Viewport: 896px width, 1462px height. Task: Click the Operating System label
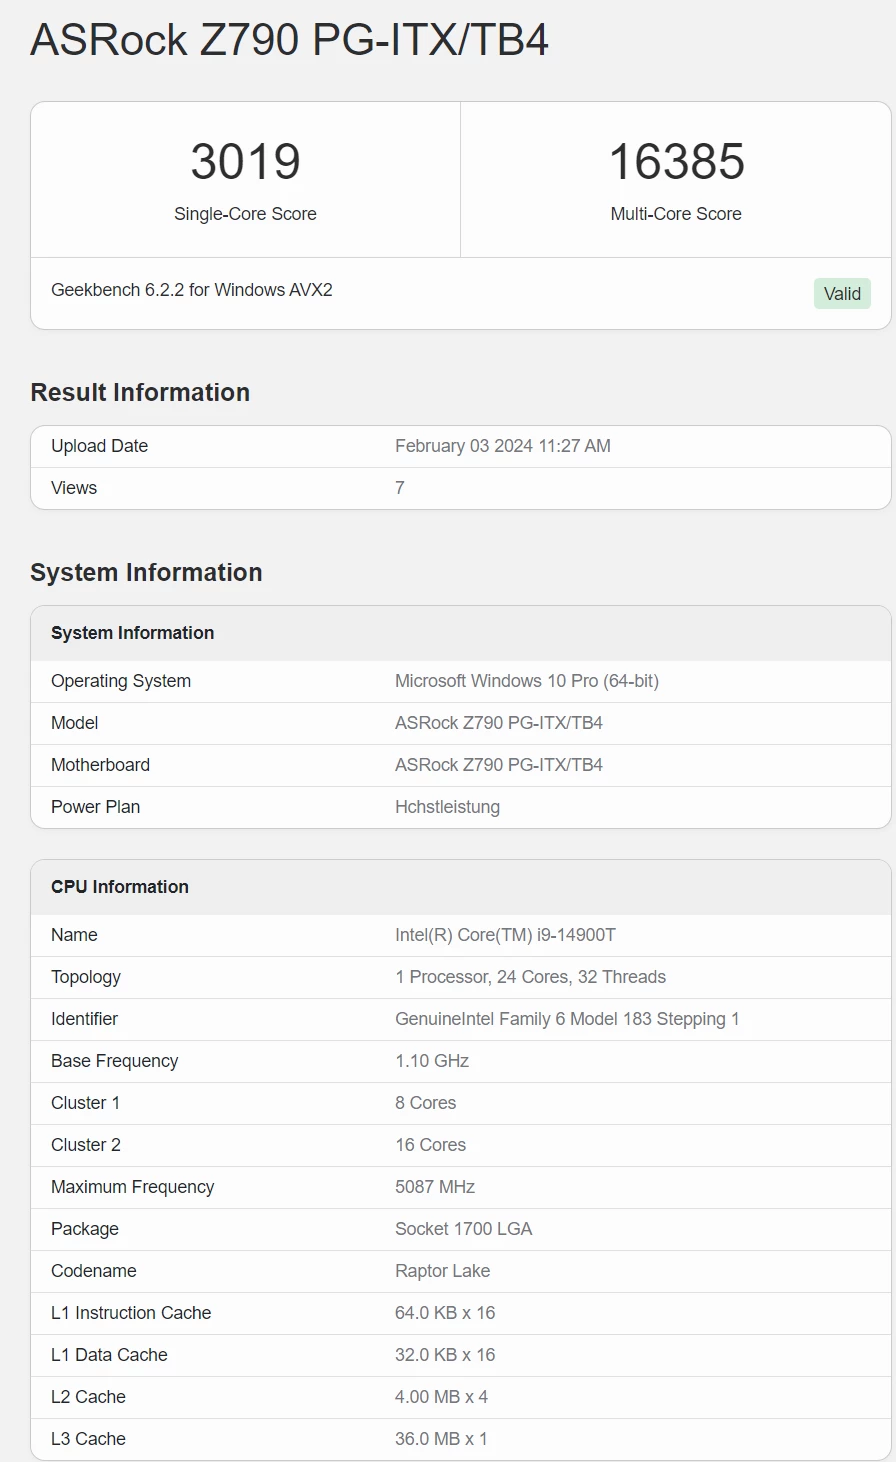click(121, 681)
